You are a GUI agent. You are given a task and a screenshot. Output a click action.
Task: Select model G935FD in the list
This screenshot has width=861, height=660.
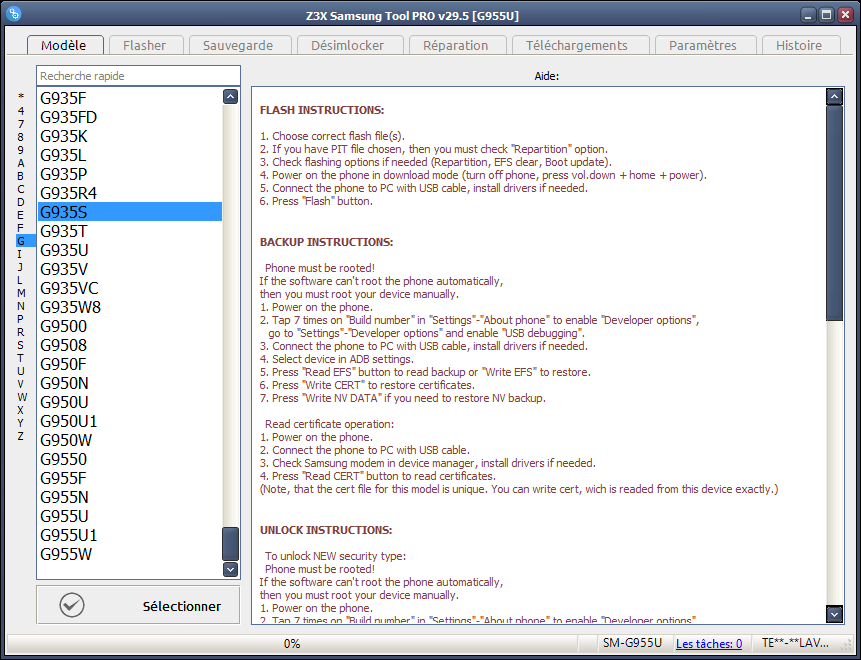click(130, 118)
